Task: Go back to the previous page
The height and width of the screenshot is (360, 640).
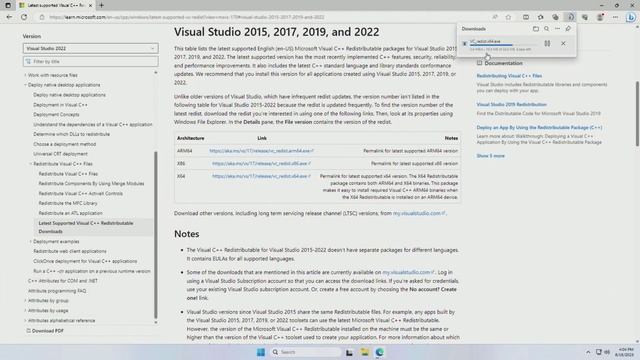Action: 9,17
